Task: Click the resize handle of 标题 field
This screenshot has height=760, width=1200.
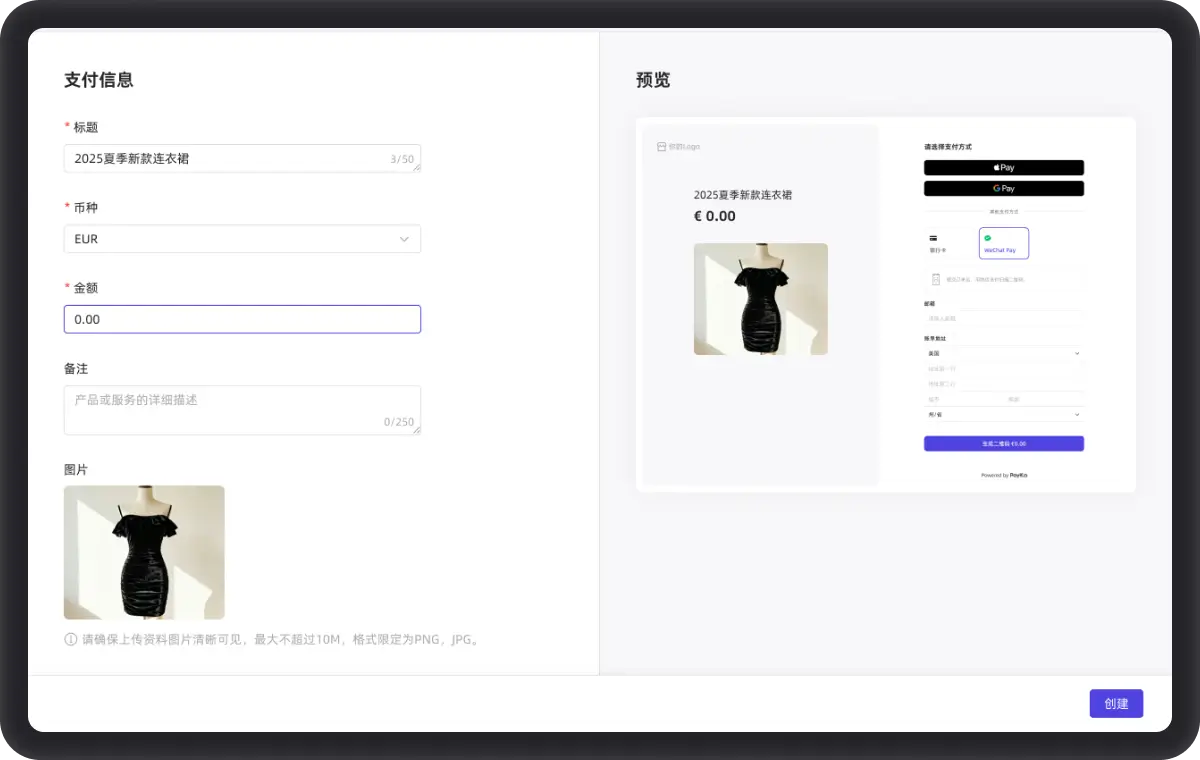Action: 416,168
